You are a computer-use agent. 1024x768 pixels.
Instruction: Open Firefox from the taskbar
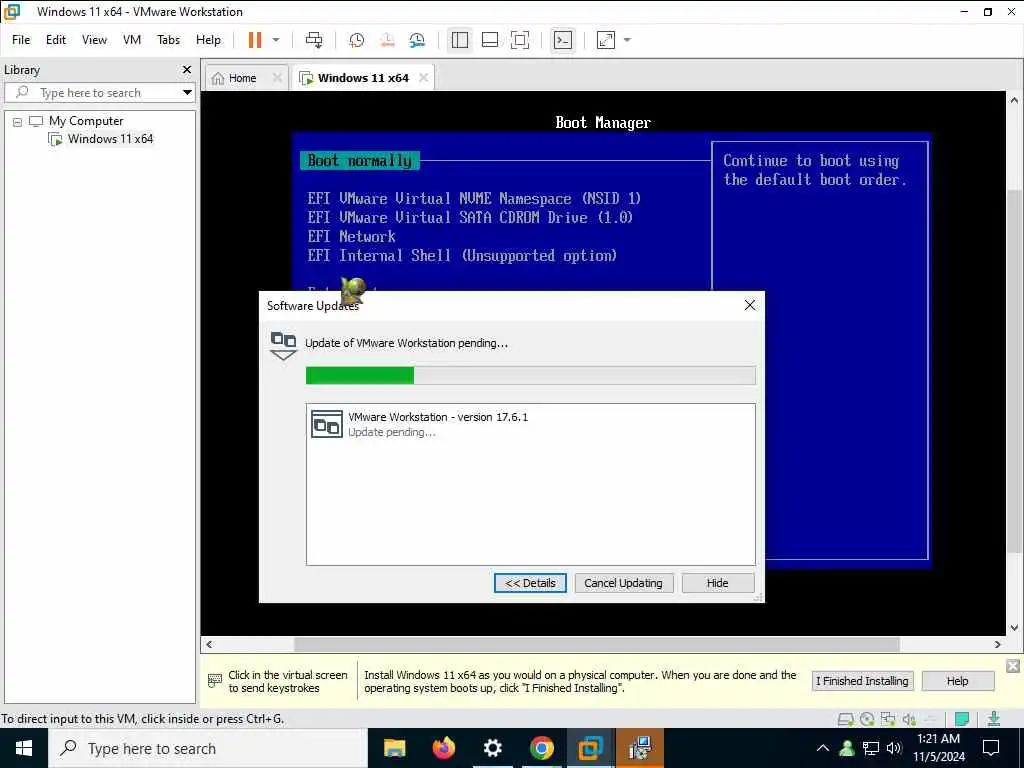444,748
